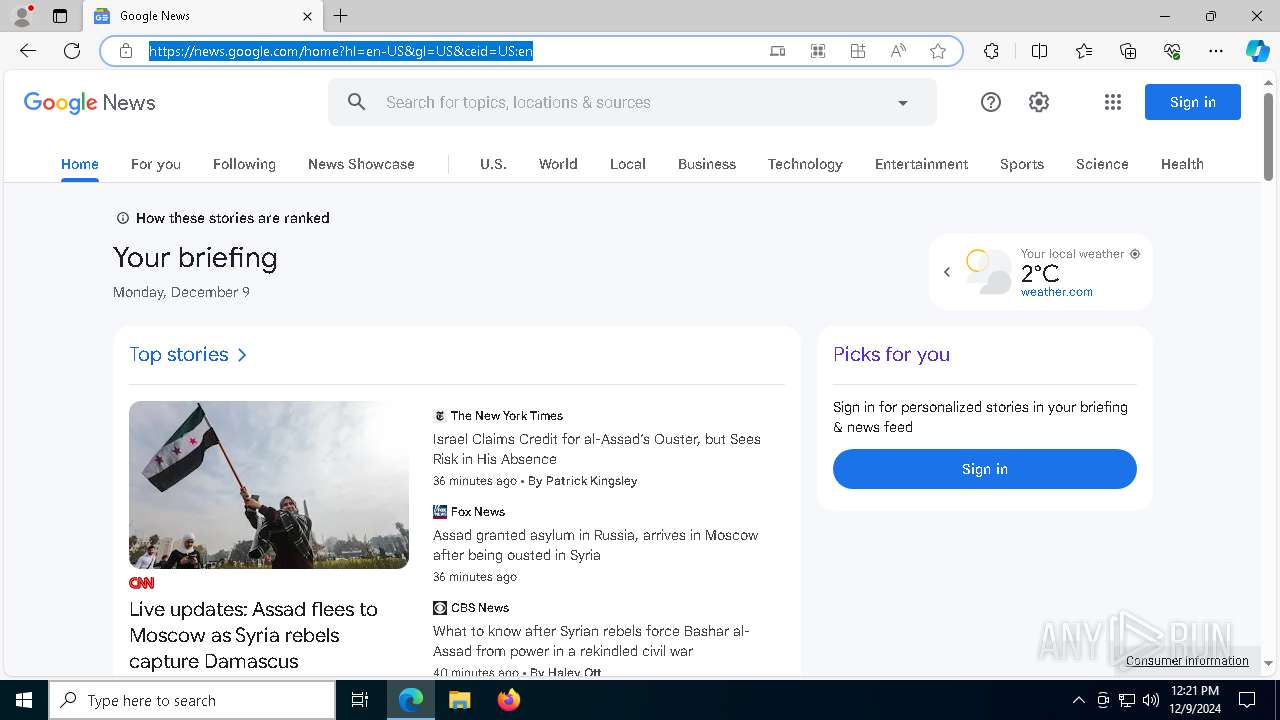
Task: Expand Top stories chevron
Action: [242, 355]
